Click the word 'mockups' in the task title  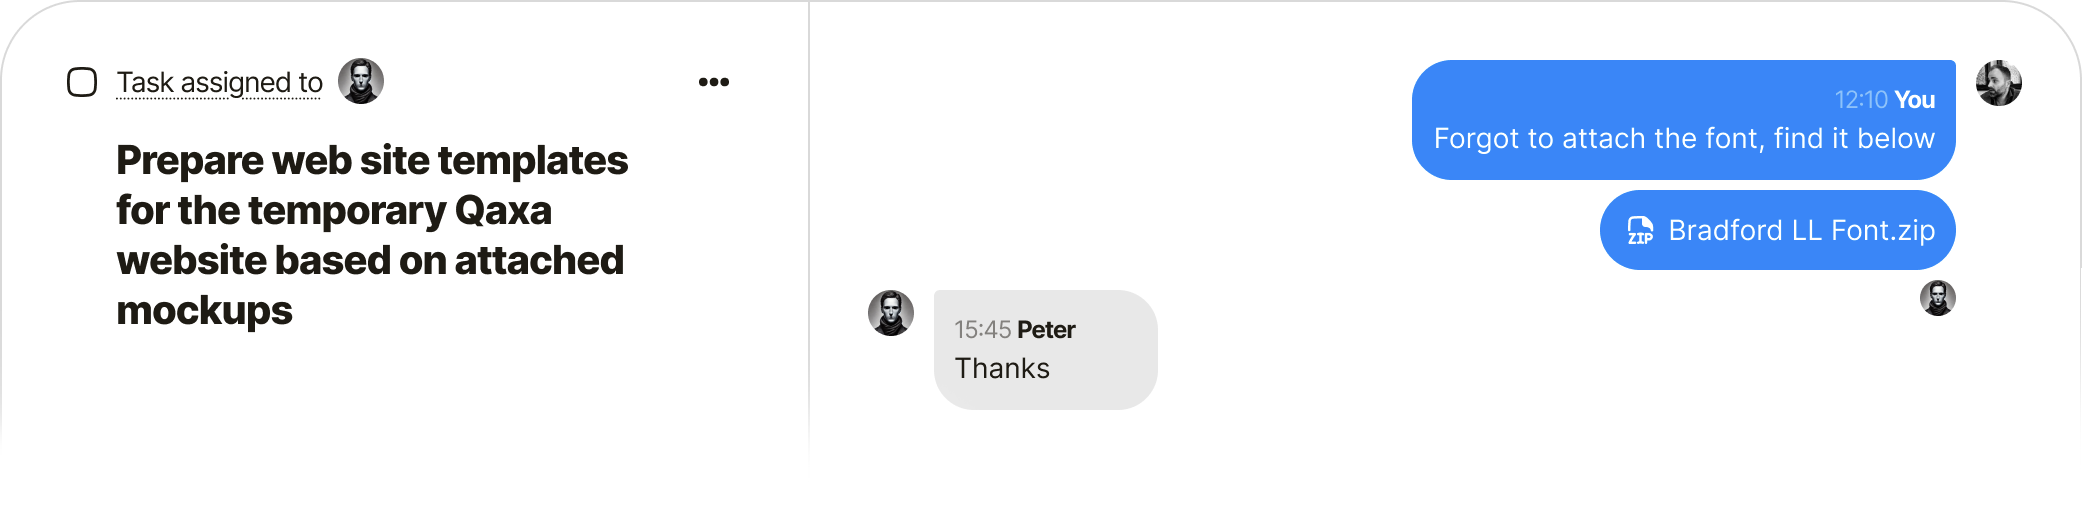[x=204, y=311]
